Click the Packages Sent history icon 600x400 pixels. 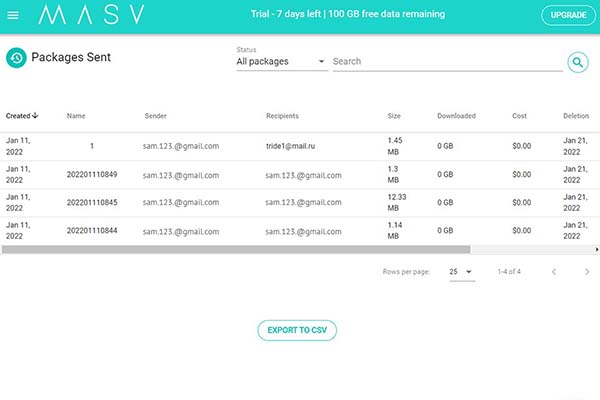tap(16, 58)
